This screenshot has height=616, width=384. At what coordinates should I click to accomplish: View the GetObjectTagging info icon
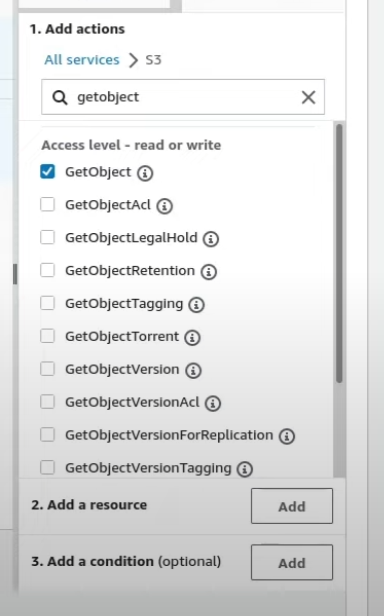[x=196, y=304]
